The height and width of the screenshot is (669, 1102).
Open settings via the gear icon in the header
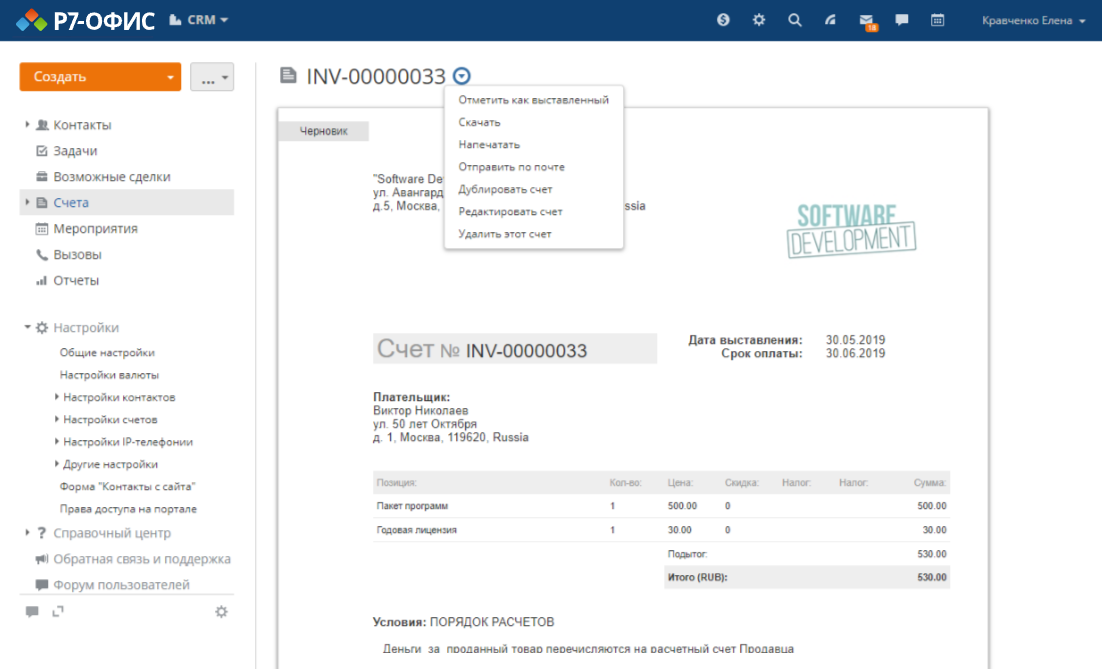click(758, 19)
